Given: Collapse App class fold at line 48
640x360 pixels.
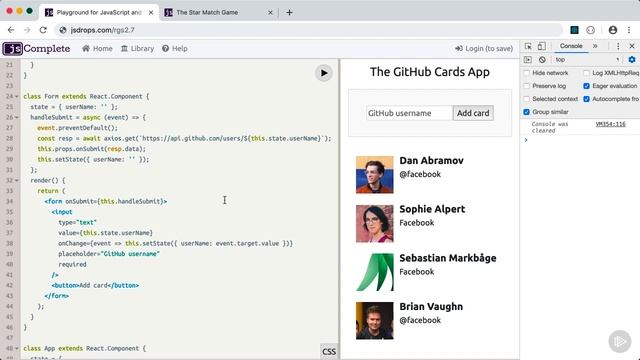Looking at the screenshot, I should 17,349.
